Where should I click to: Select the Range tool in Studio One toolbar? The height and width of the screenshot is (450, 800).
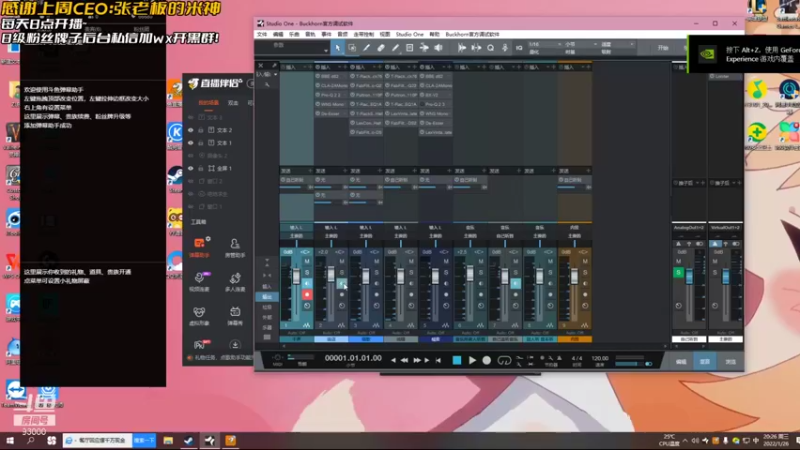click(352, 48)
